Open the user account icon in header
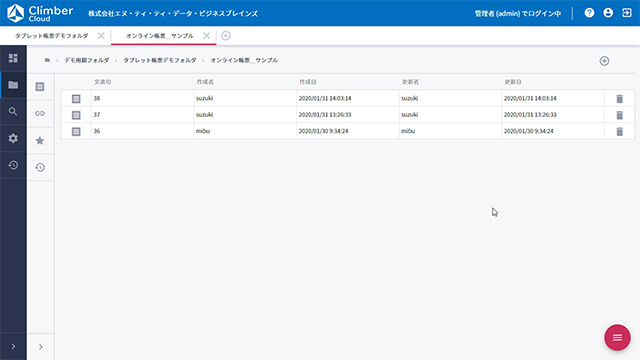640x360 pixels. (x=608, y=13)
